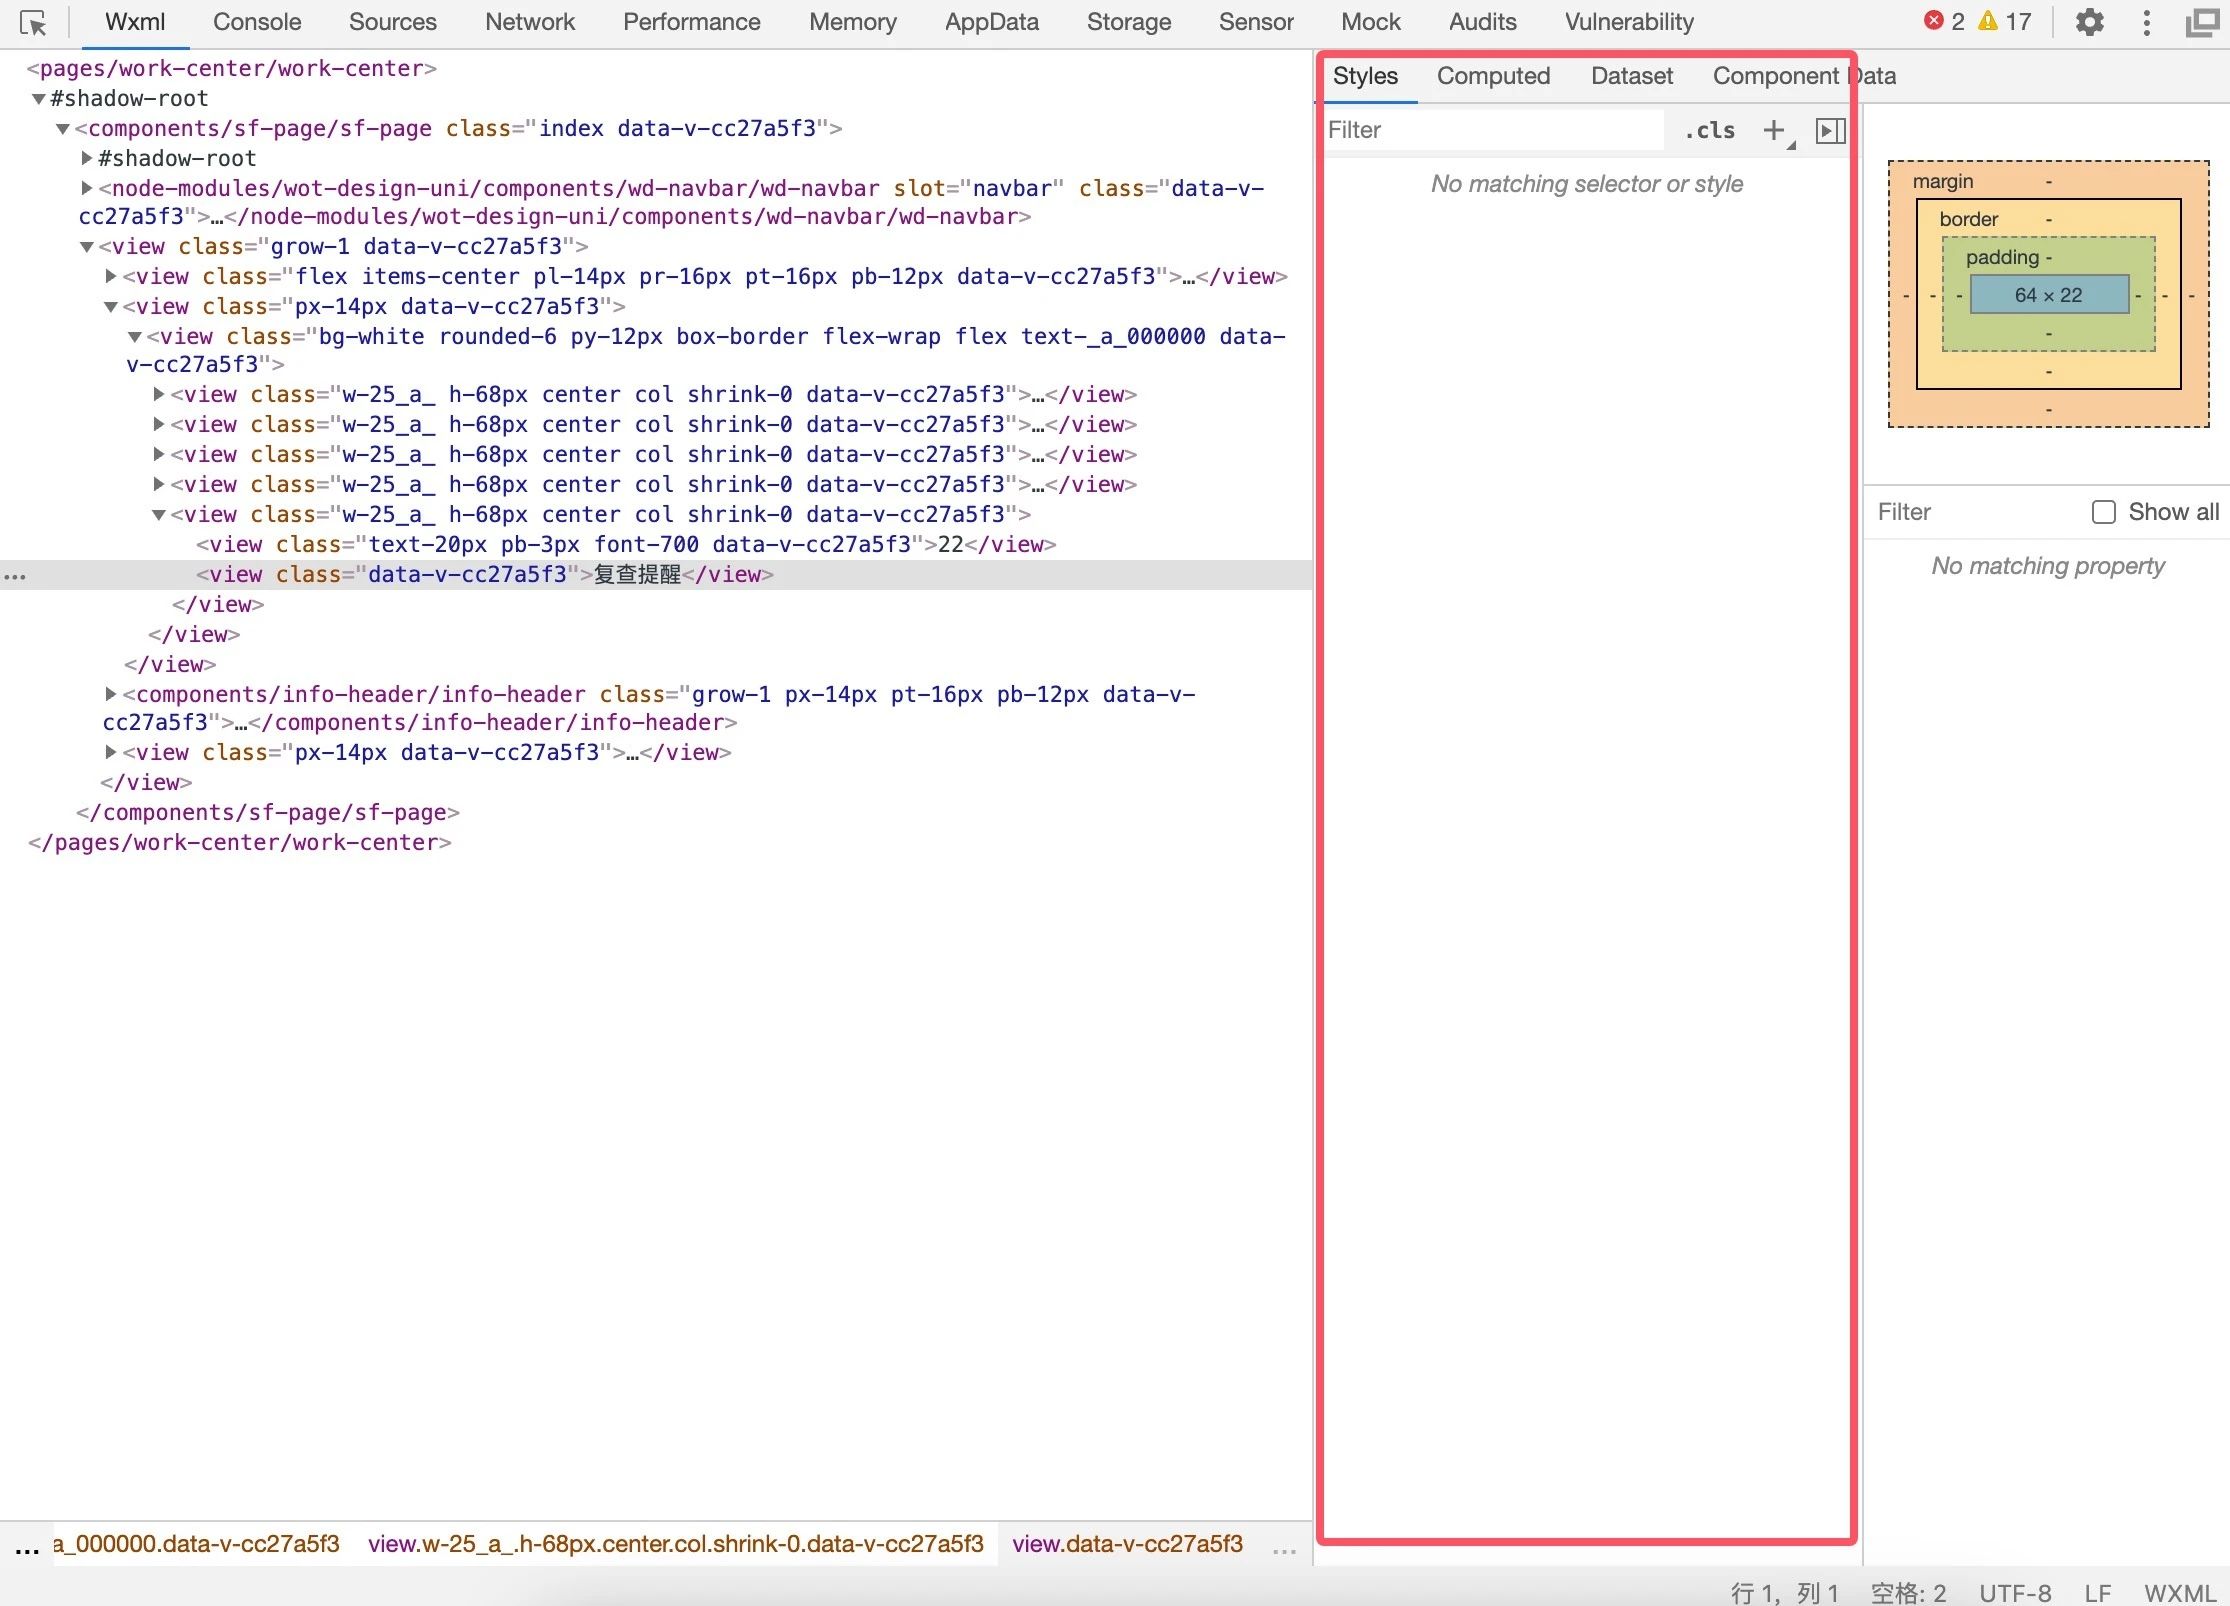
Task: Collapse the top #shadow-root node
Action: pyautogui.click(x=39, y=99)
